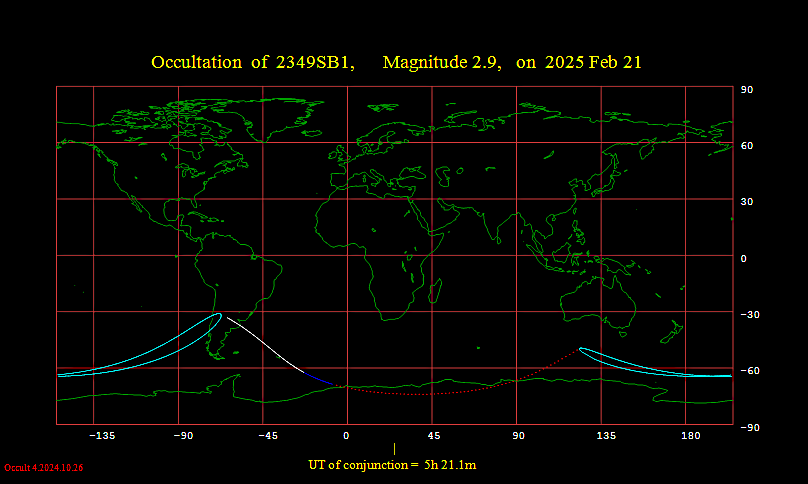This screenshot has width=808, height=484.
Task: Click the cyan loop tip near South America
Action: click(x=218, y=316)
